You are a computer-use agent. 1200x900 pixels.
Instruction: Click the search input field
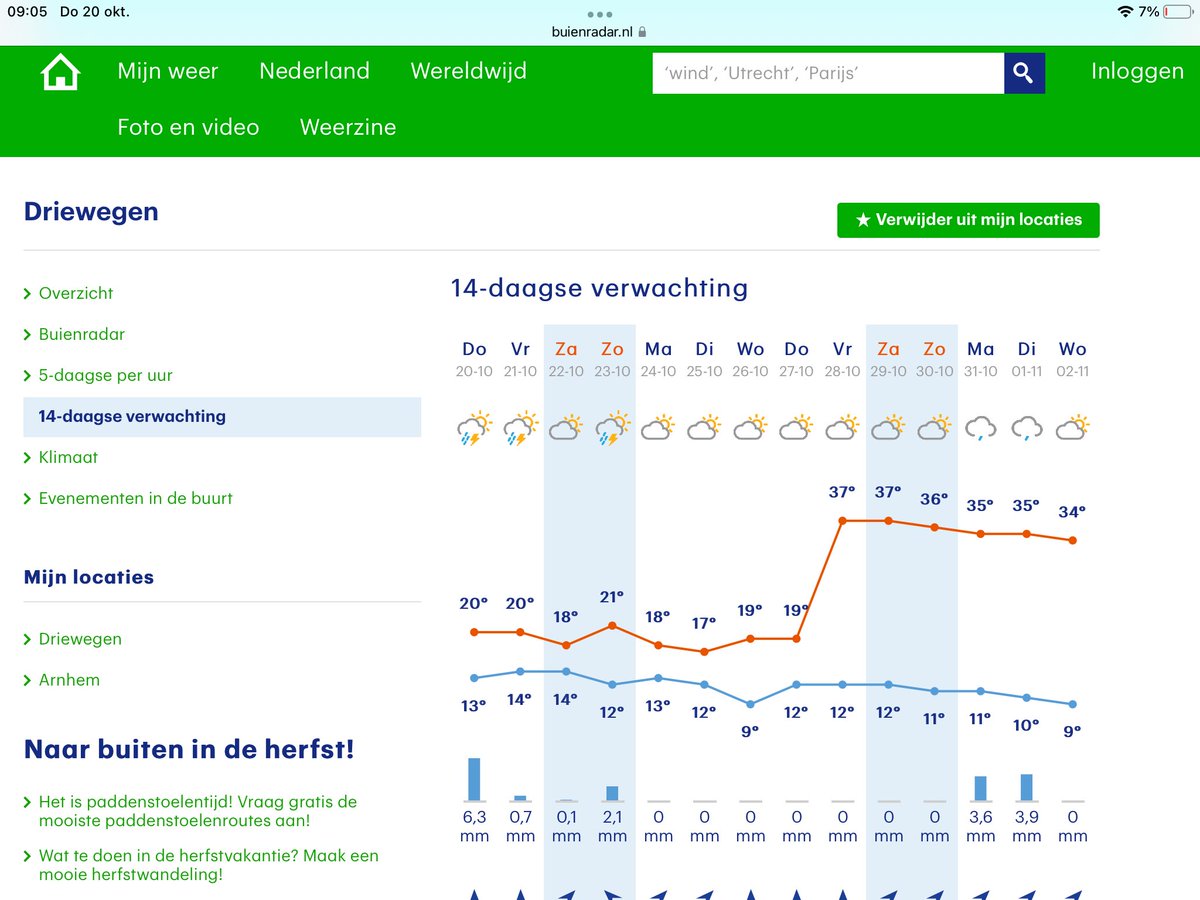click(x=828, y=72)
